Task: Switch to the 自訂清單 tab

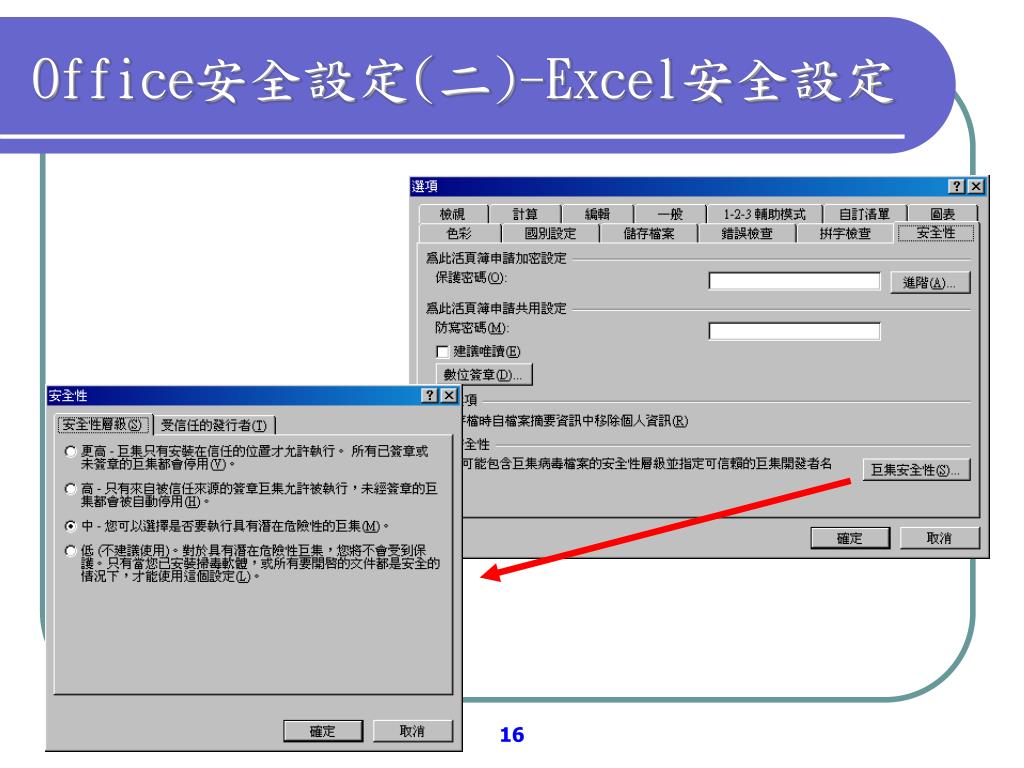Action: 865,214
